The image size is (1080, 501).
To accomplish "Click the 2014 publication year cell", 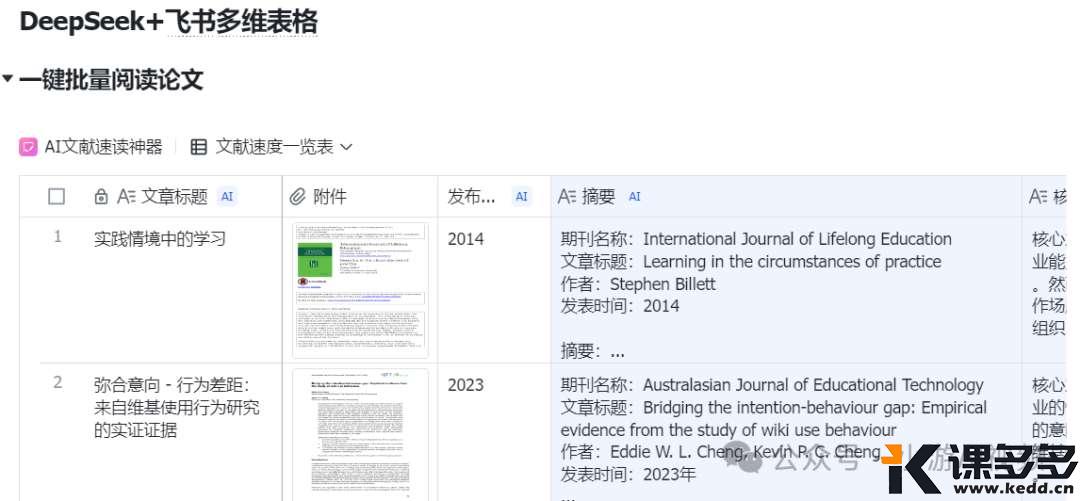I will click(466, 239).
